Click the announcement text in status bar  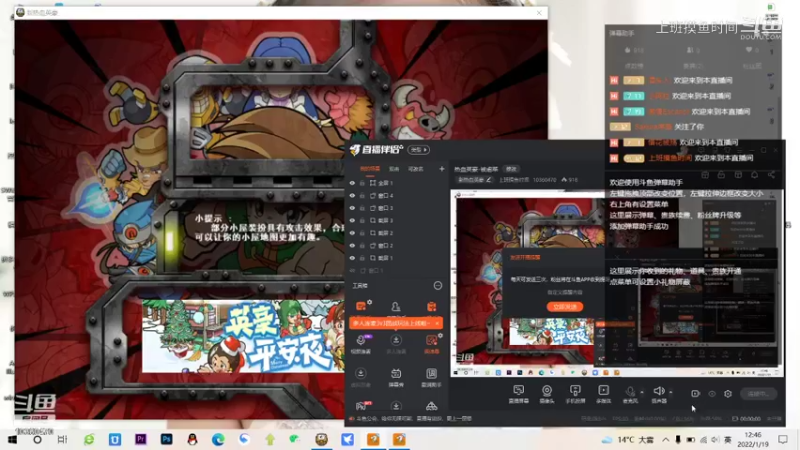pyautogui.click(x=414, y=418)
